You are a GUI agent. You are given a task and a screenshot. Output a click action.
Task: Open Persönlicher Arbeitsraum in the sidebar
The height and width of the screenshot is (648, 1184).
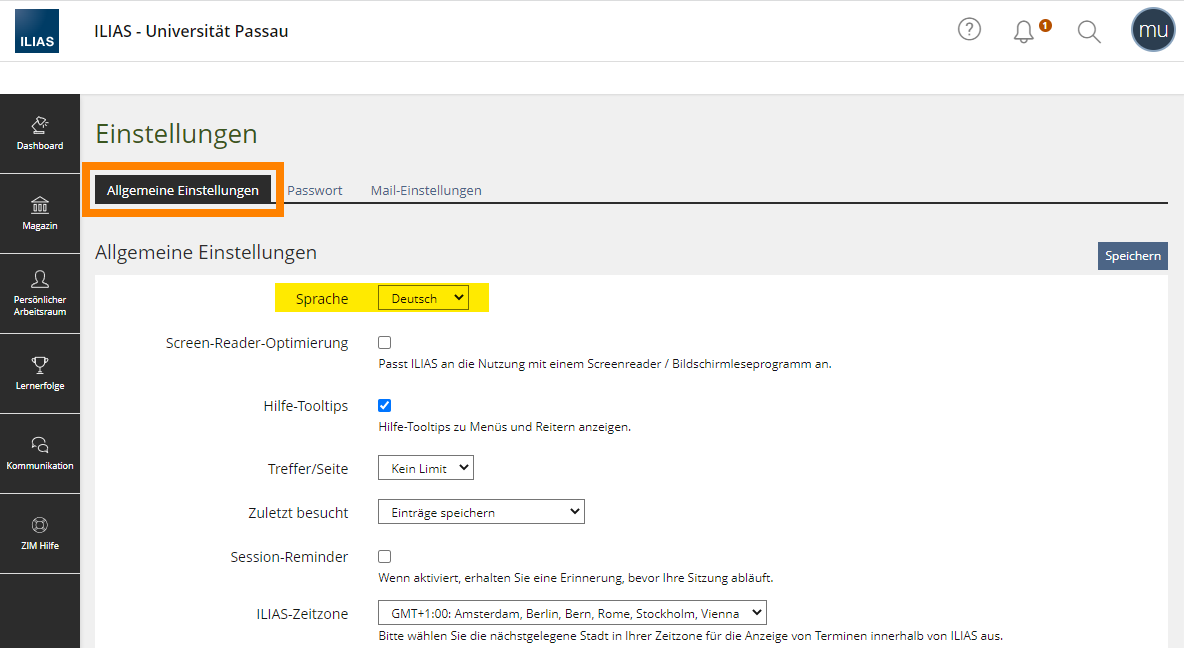click(x=40, y=294)
